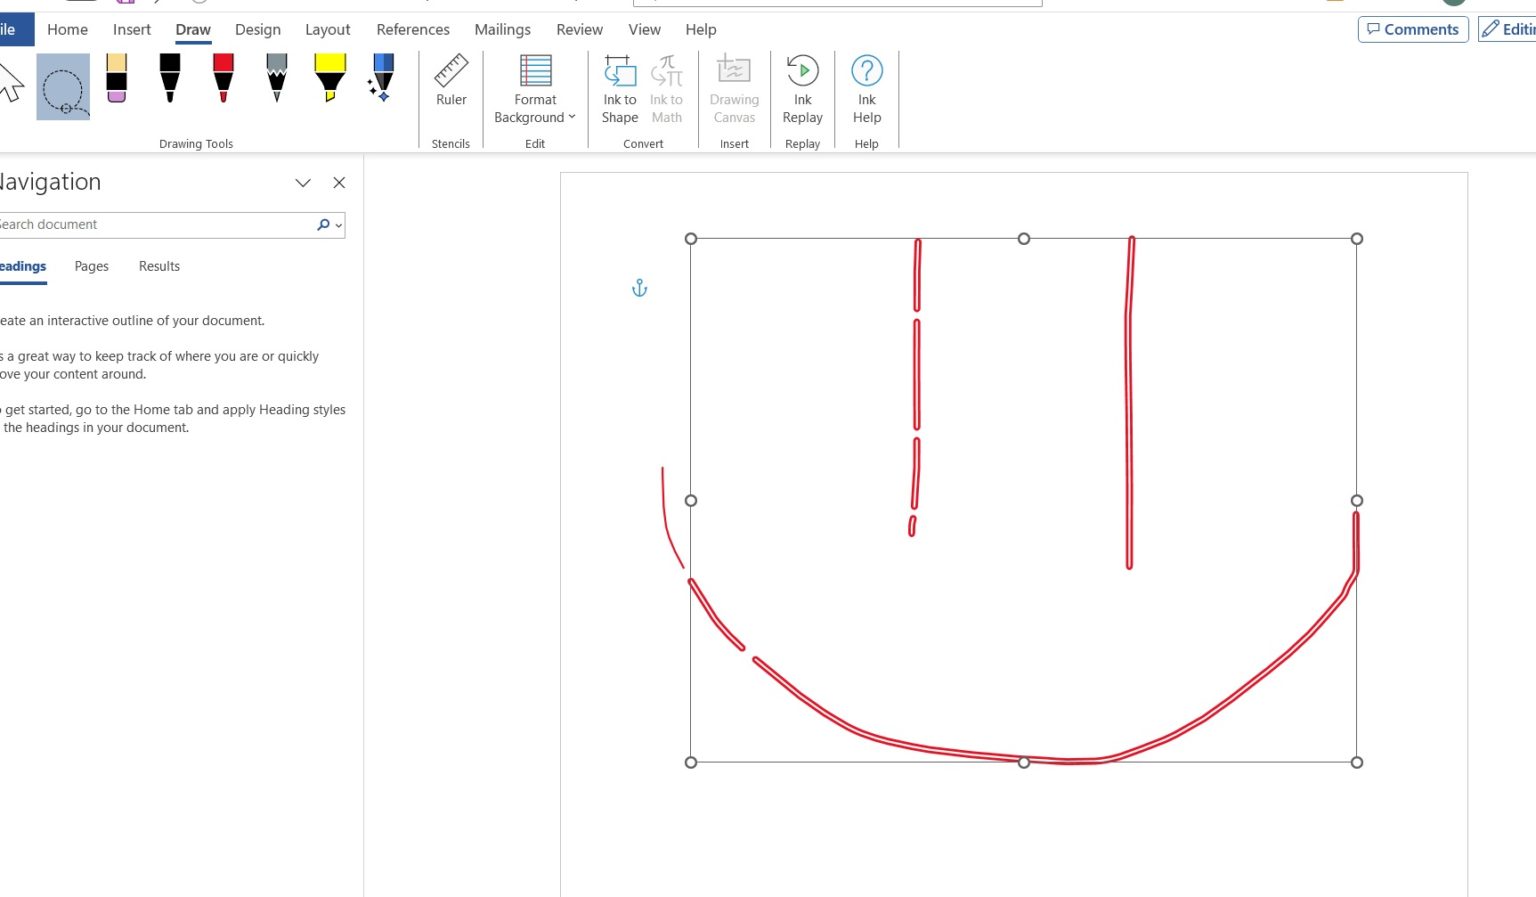Open Ink Help
The width and height of the screenshot is (1536, 897).
866,90
